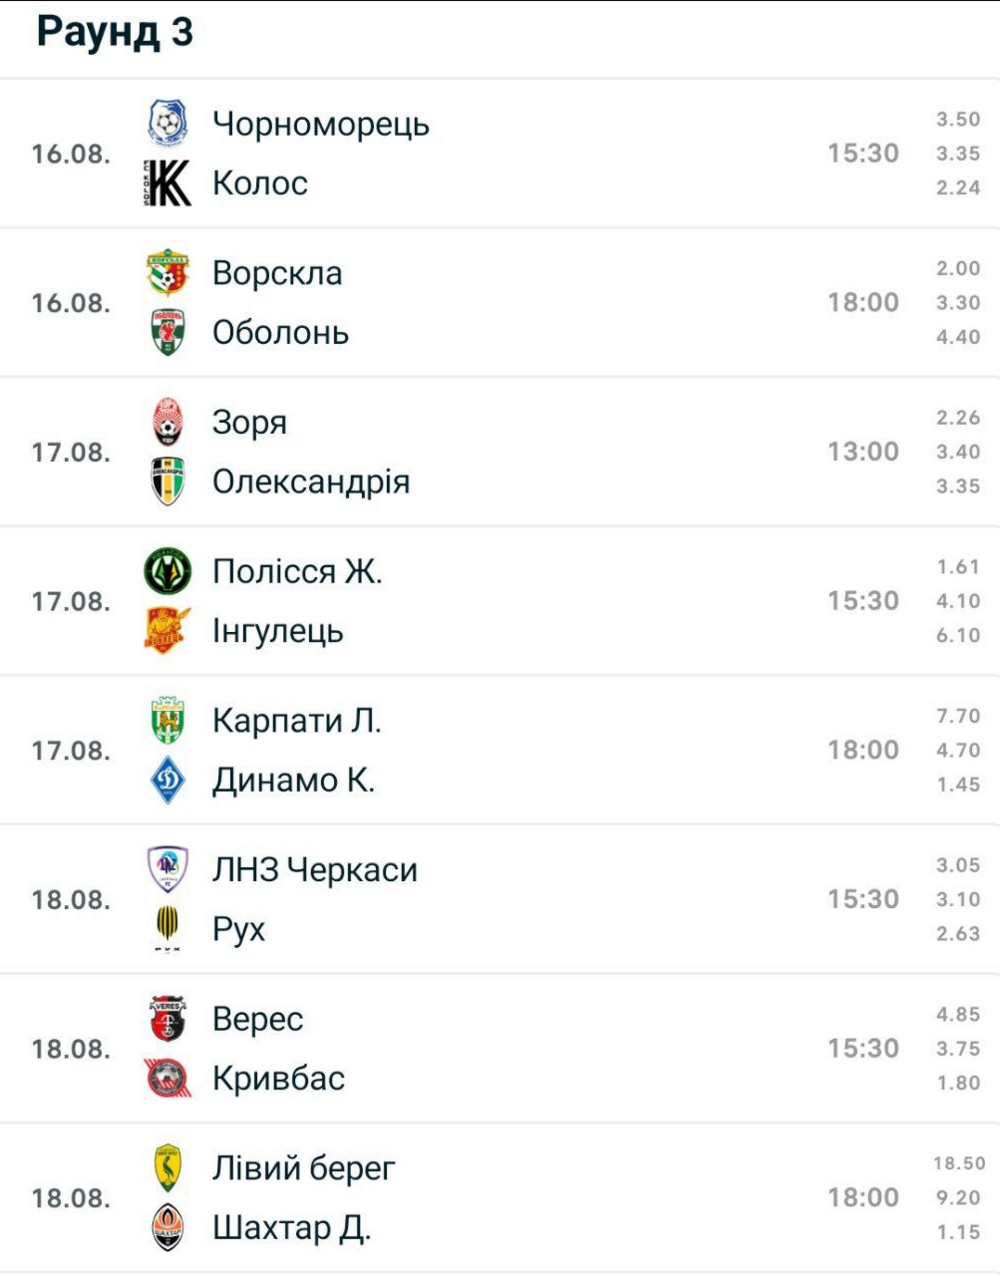
Task: Click the Колос club logo
Action: click(168, 183)
